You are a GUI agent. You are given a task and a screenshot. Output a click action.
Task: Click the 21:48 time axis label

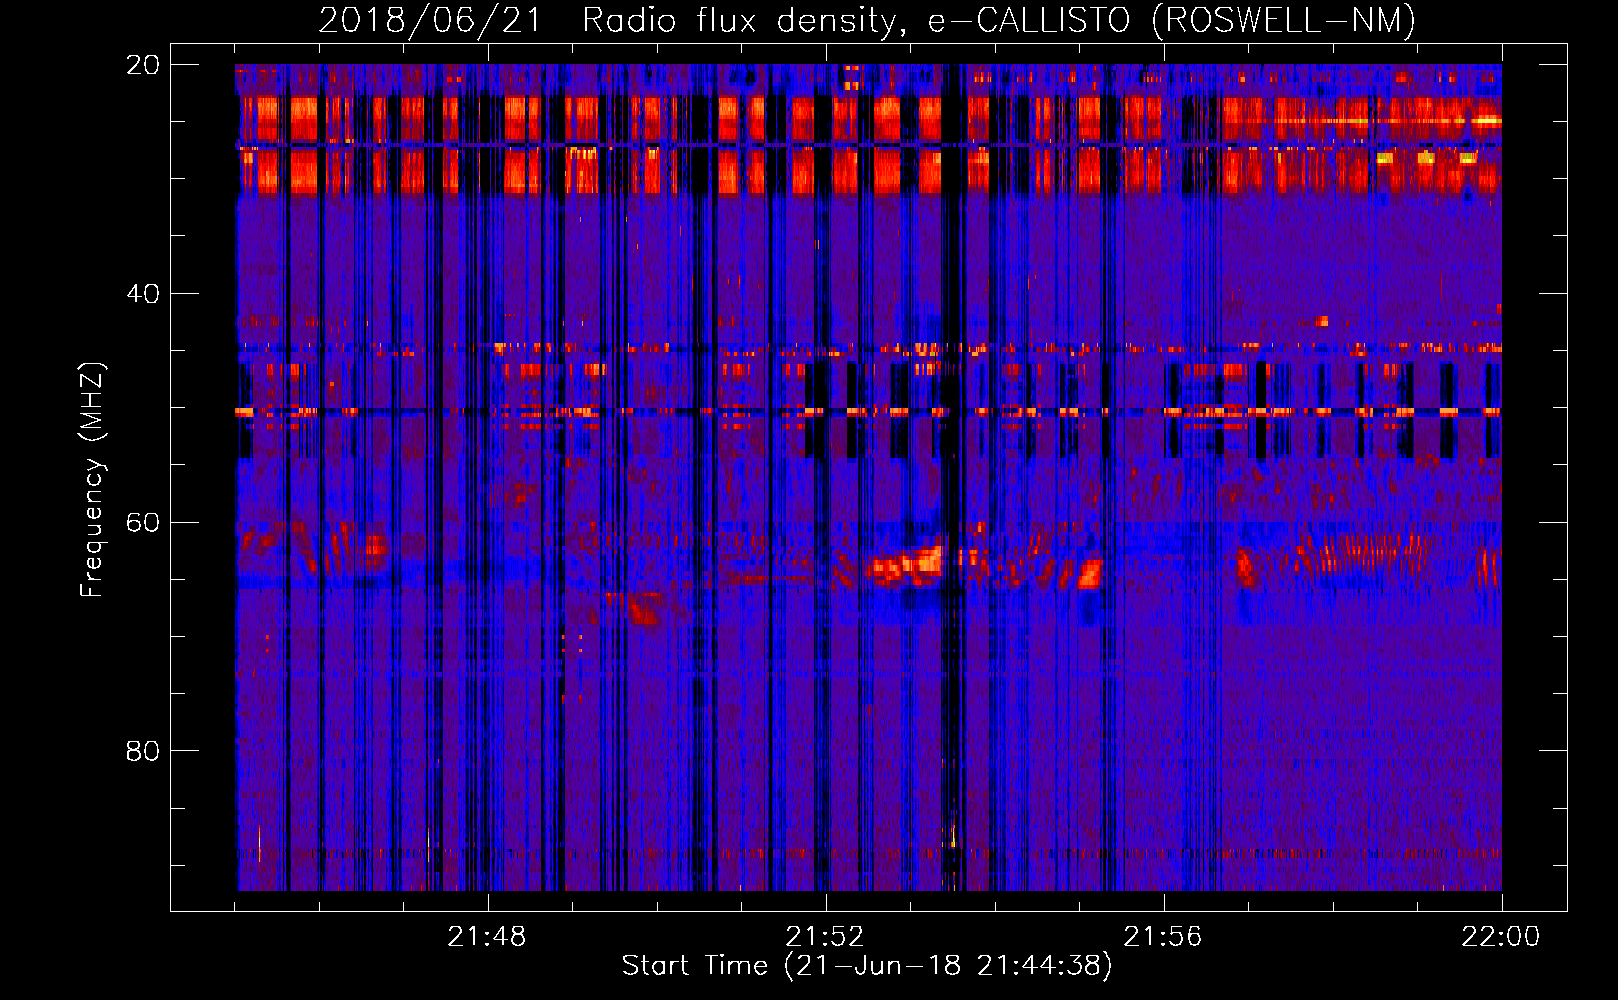(x=486, y=937)
